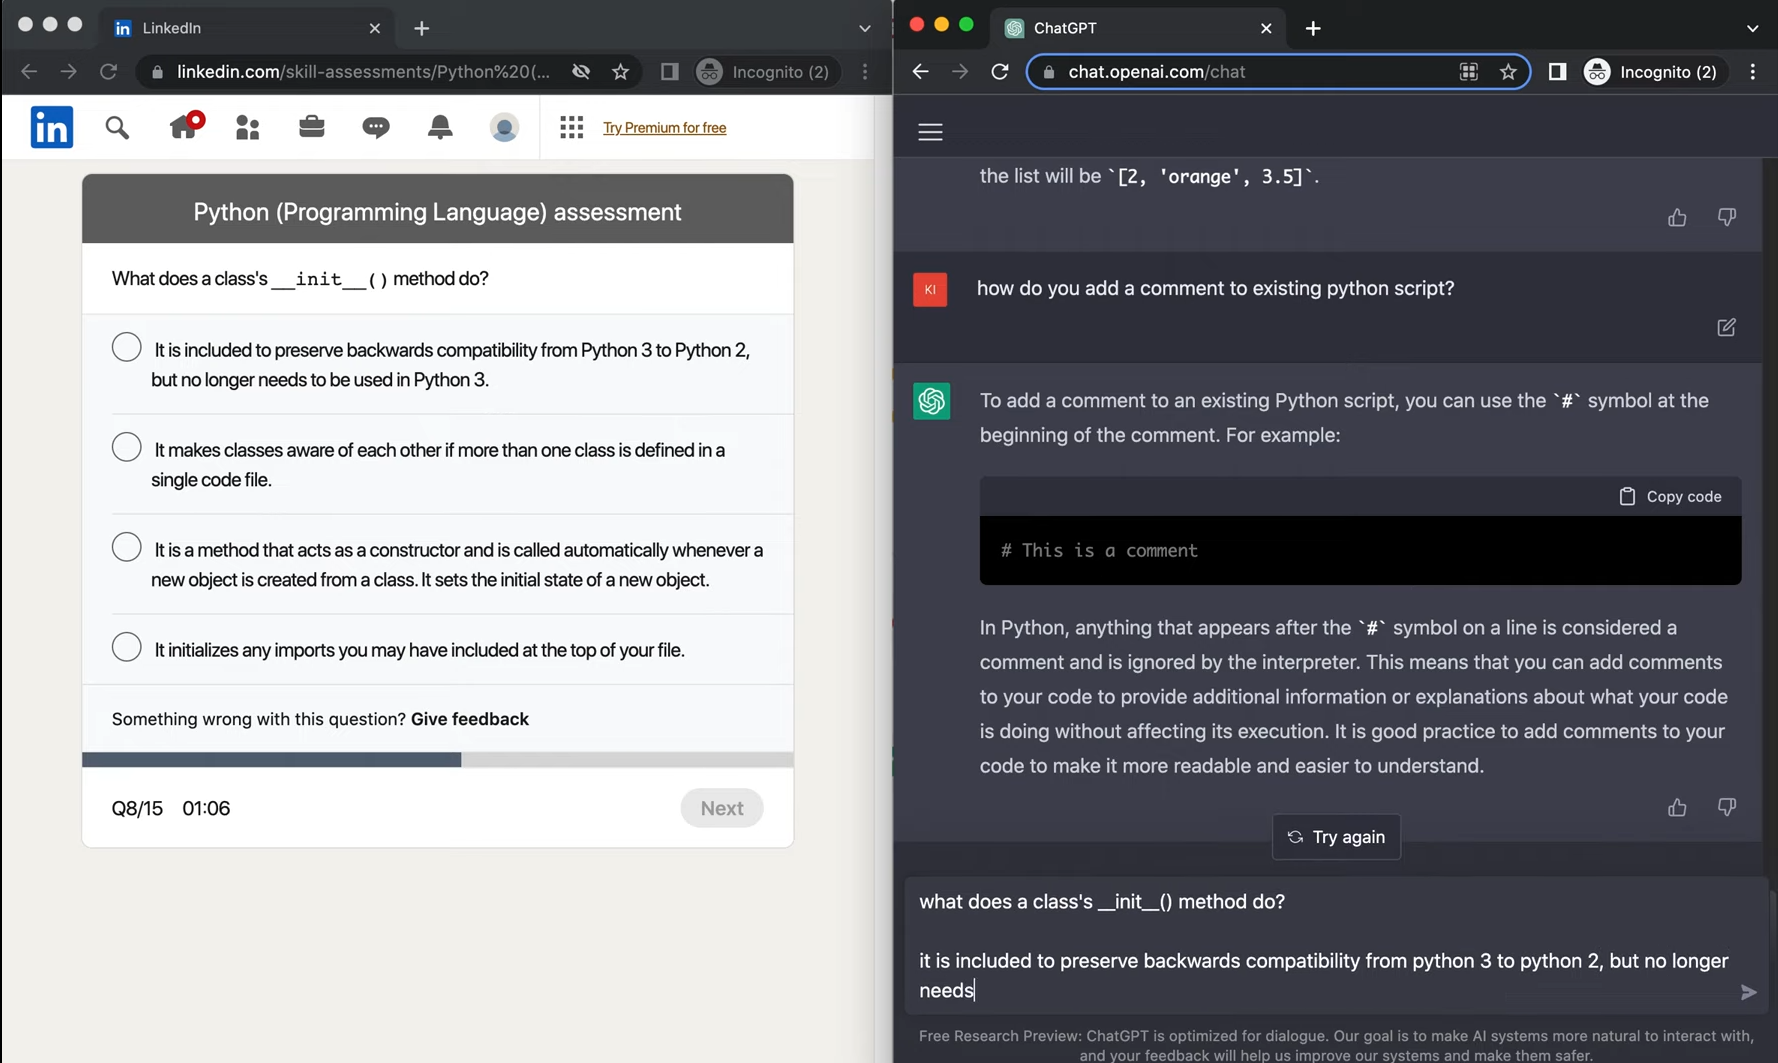Screen dimensions: 1778x1063
Task: Open LinkedIn search magnifier icon
Action: tap(117, 127)
